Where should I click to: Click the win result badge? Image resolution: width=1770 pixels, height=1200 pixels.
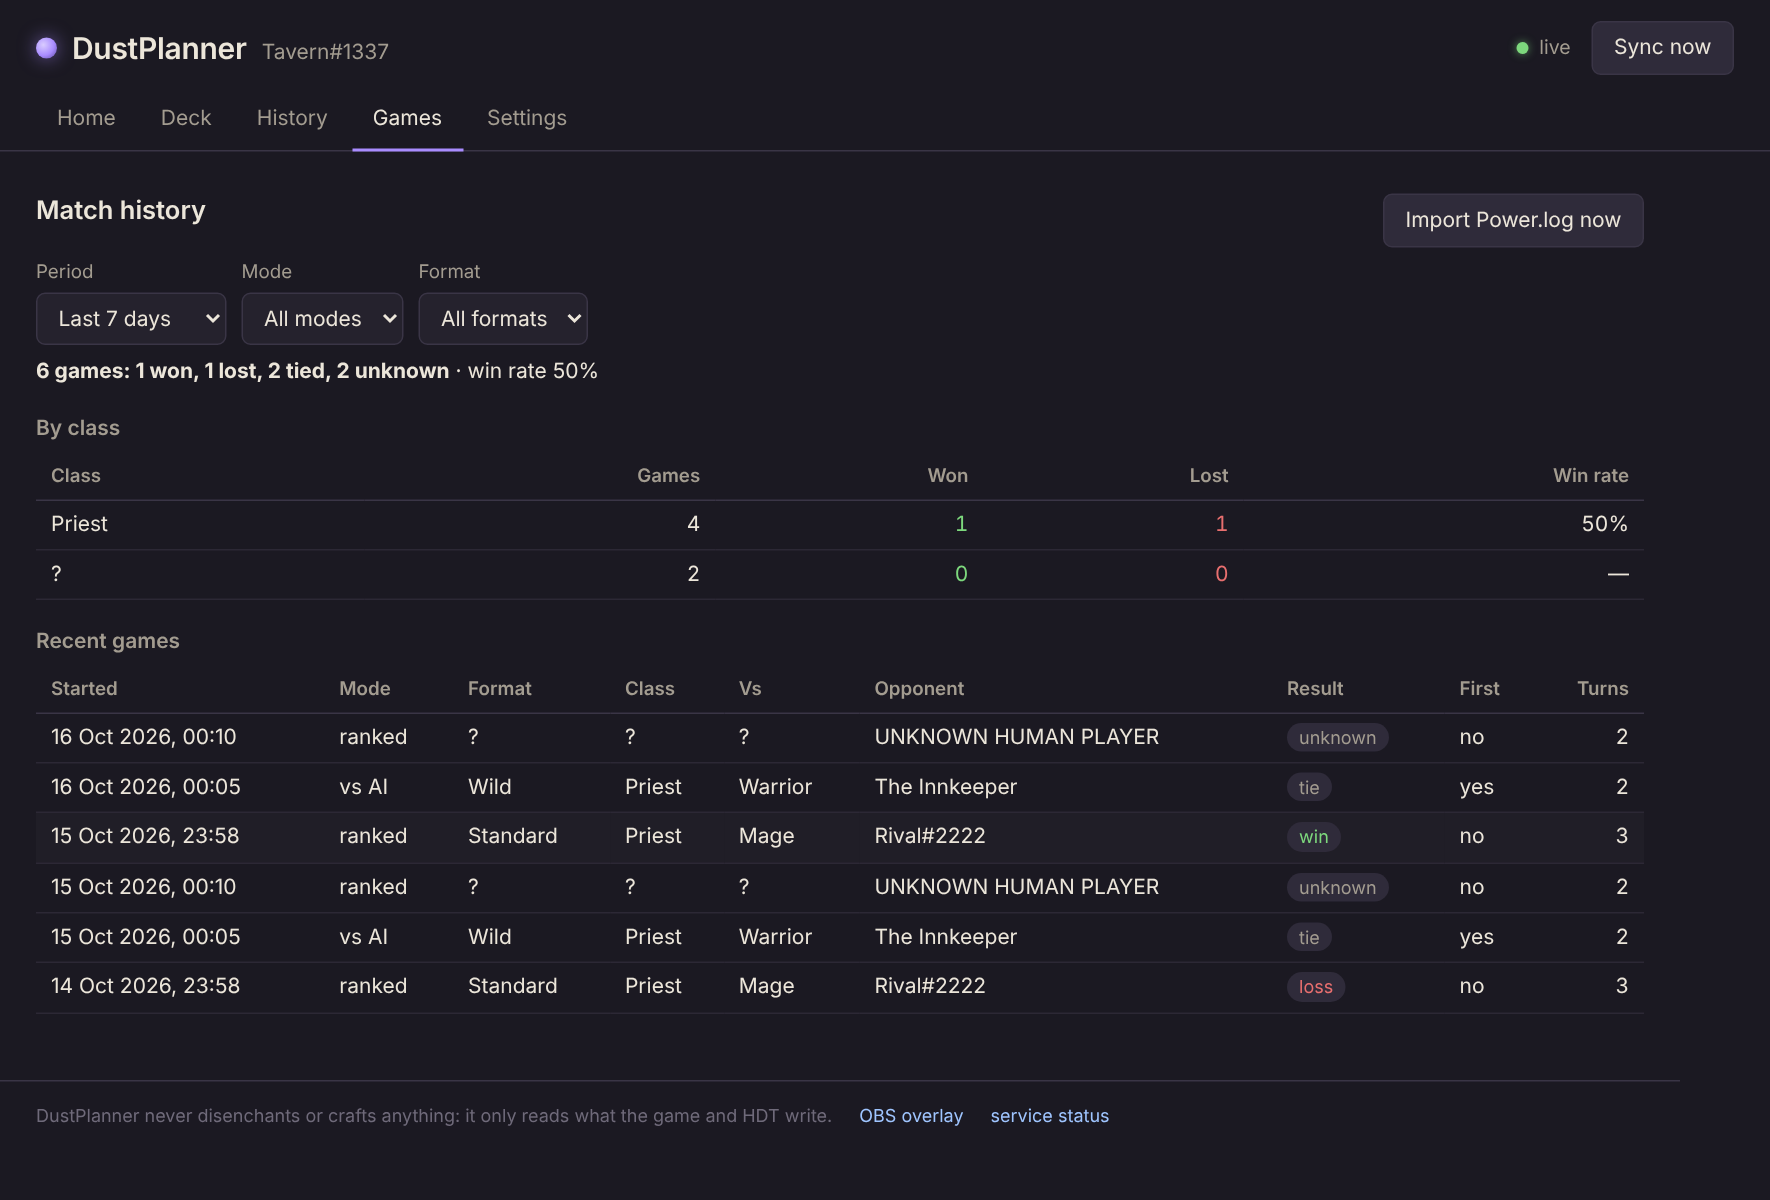[x=1314, y=837]
